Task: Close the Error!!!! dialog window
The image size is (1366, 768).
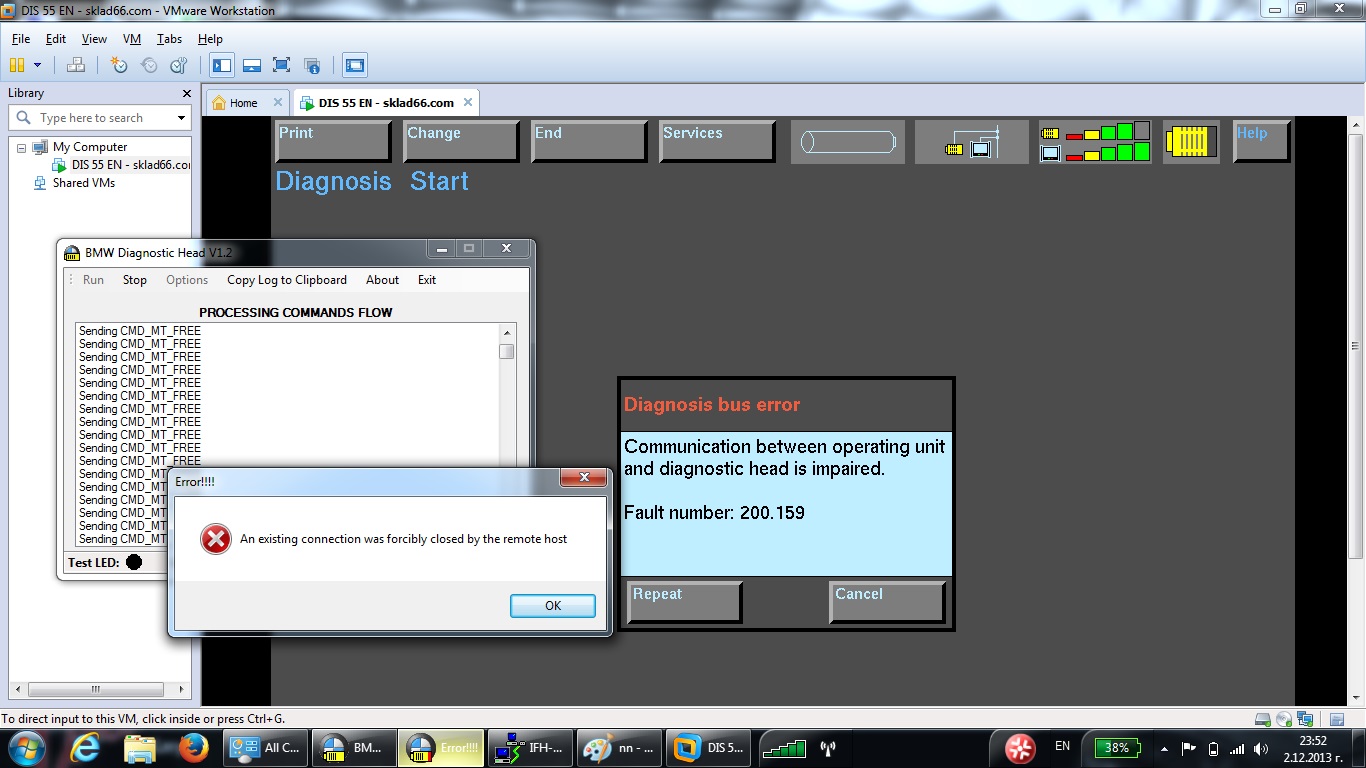Action: [583, 478]
